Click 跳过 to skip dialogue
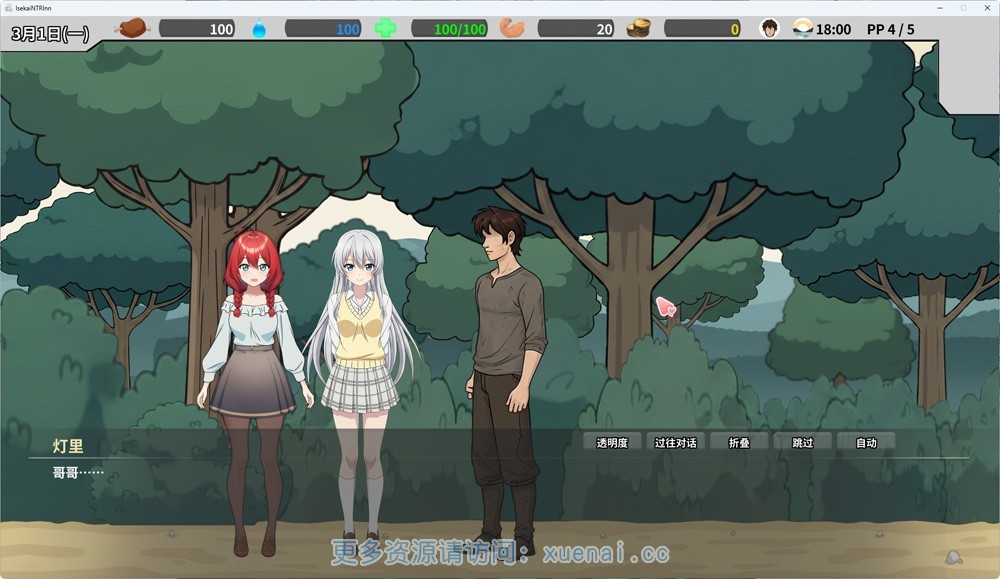This screenshot has height=579, width=1000. tap(802, 442)
